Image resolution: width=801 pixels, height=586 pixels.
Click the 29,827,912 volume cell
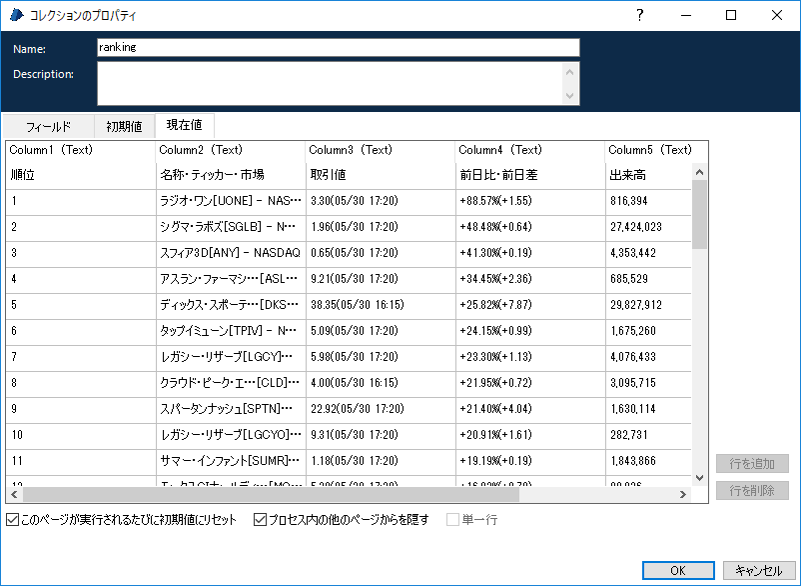(648, 306)
